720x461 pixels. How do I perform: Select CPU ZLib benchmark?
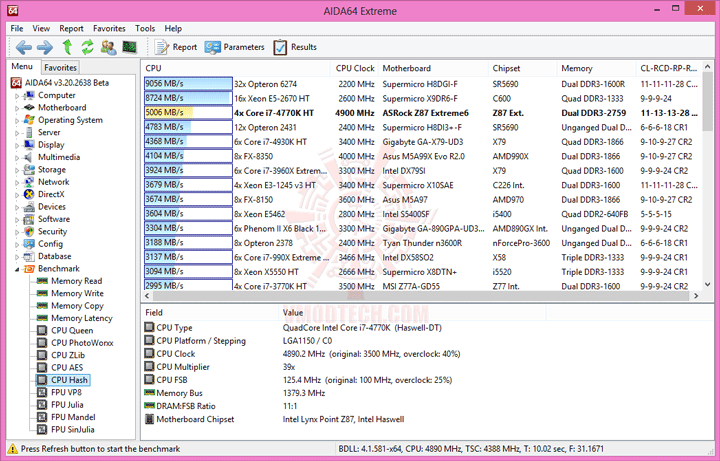(x=68, y=355)
